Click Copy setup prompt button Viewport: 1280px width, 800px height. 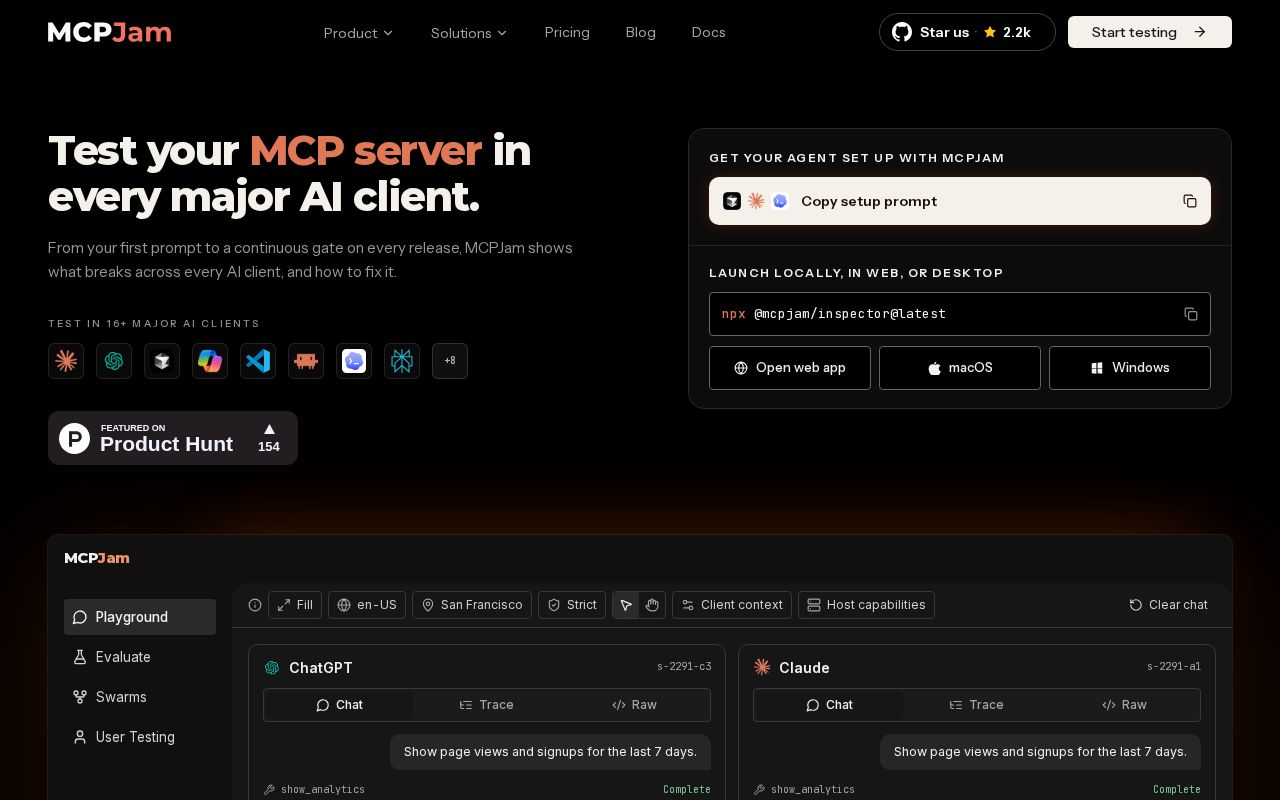960,201
